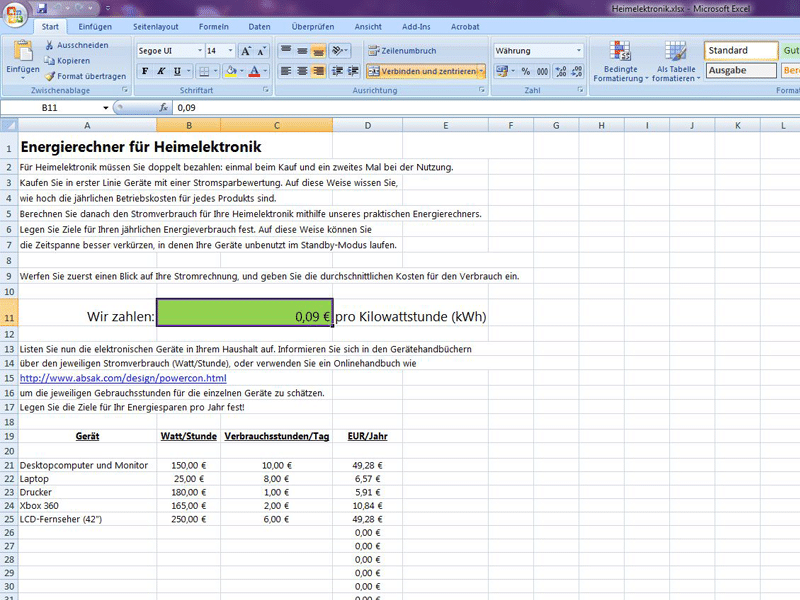
Task: Copy selection with Kopieren
Action: pos(67,60)
